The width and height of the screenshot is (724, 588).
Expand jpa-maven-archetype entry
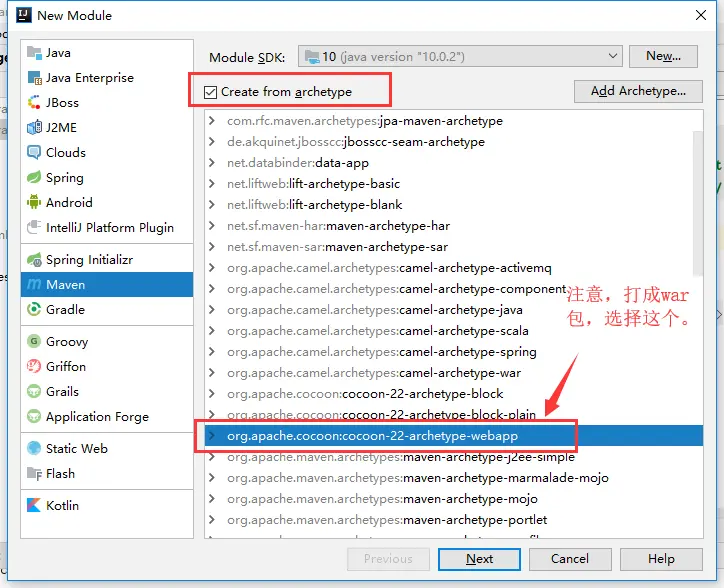pyautogui.click(x=212, y=121)
